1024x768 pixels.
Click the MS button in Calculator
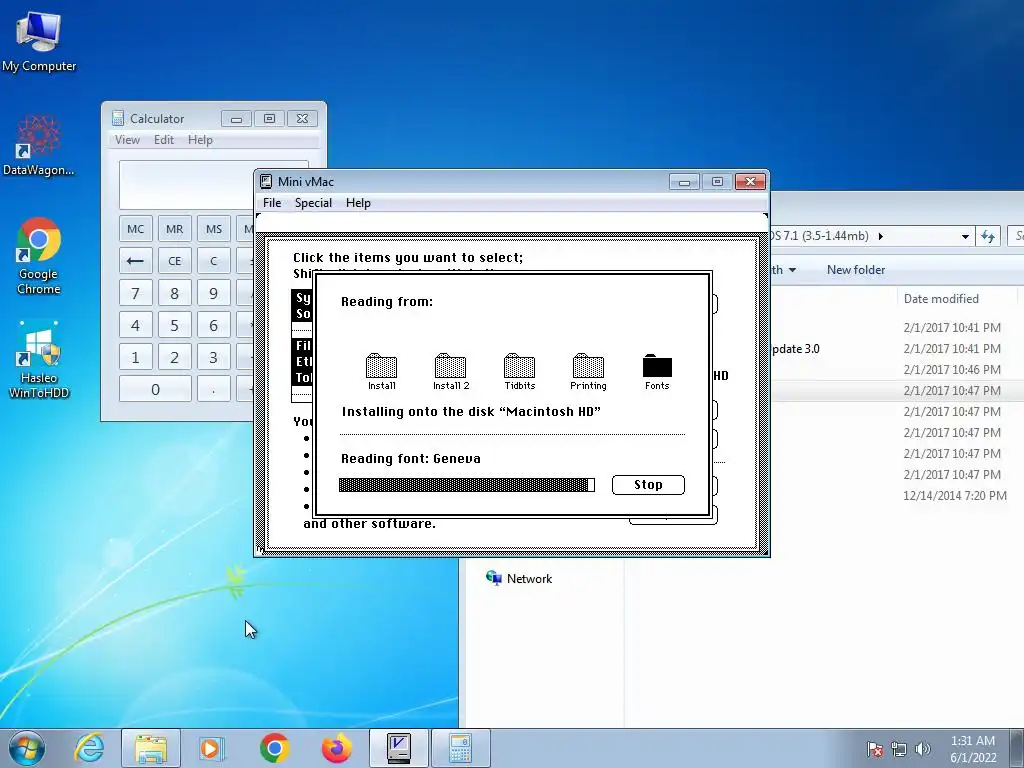point(214,229)
